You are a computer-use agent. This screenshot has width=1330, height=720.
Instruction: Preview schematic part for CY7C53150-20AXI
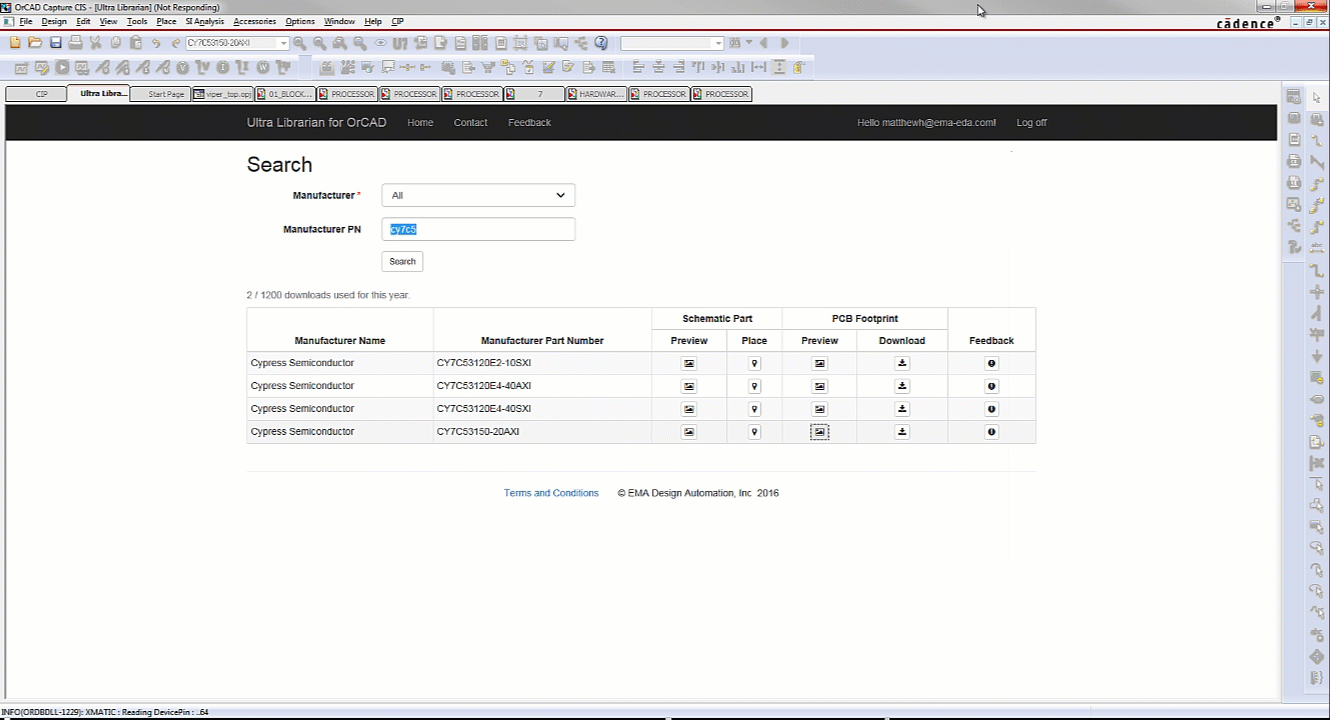pos(689,432)
